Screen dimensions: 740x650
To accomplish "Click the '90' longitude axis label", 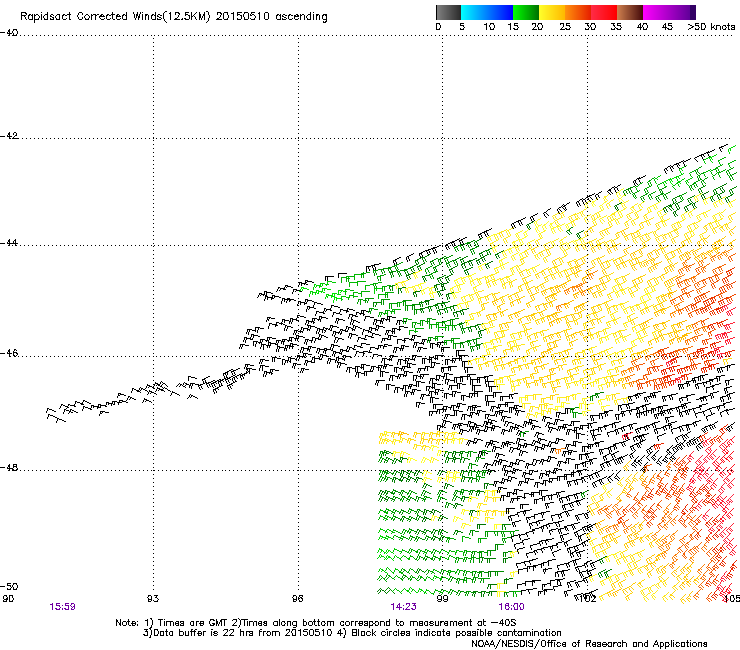I will [8, 599].
